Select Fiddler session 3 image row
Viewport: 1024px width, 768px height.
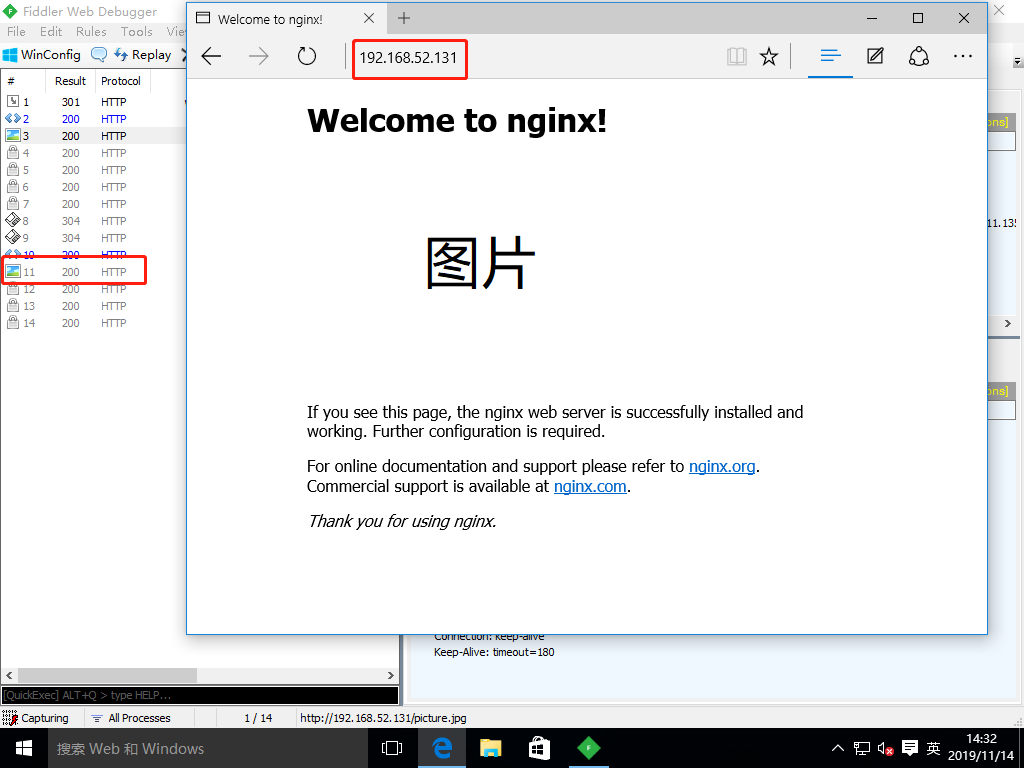pyautogui.click(x=93, y=136)
